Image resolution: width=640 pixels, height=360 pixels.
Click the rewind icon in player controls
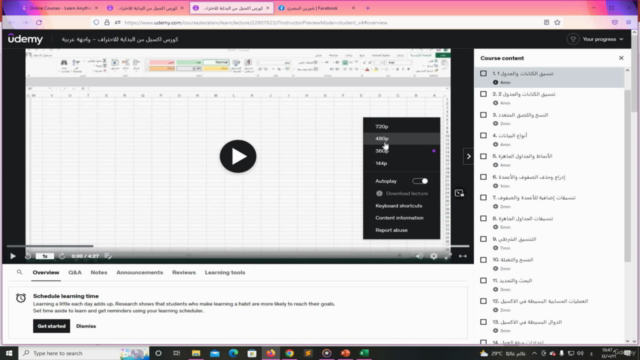pos(28,256)
